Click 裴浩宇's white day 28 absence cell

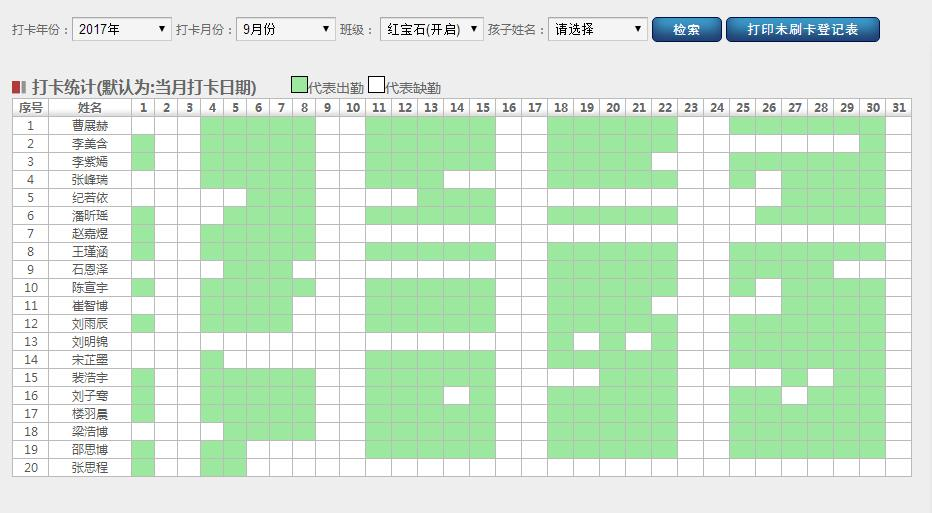point(821,377)
